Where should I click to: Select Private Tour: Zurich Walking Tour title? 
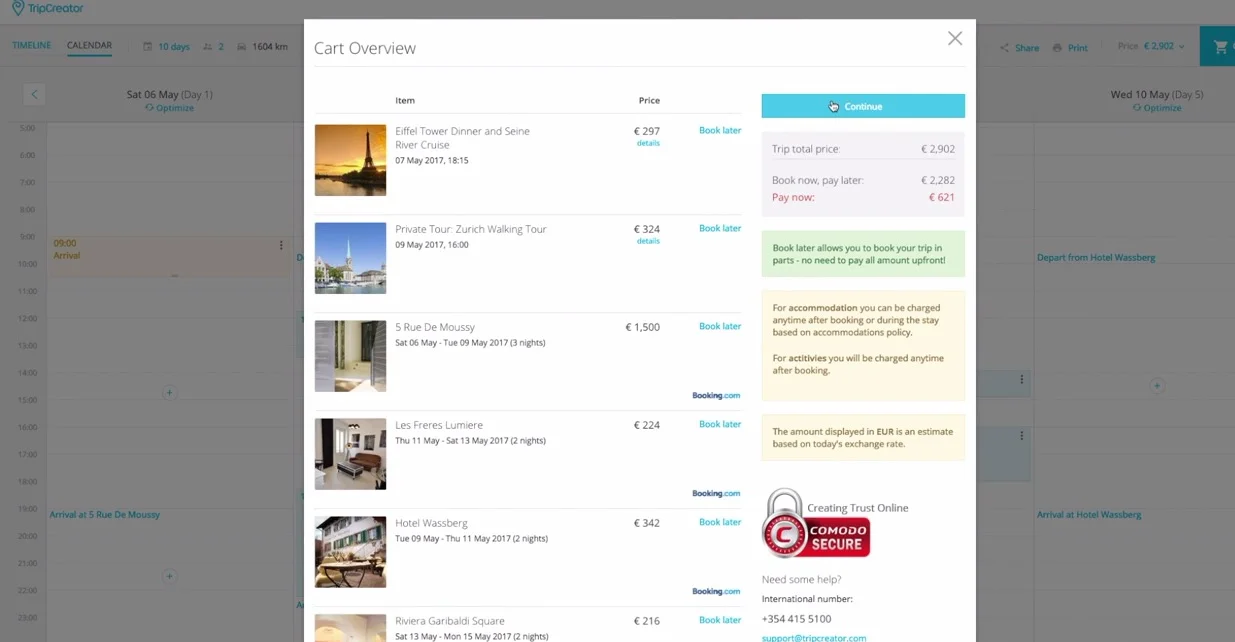click(x=471, y=229)
